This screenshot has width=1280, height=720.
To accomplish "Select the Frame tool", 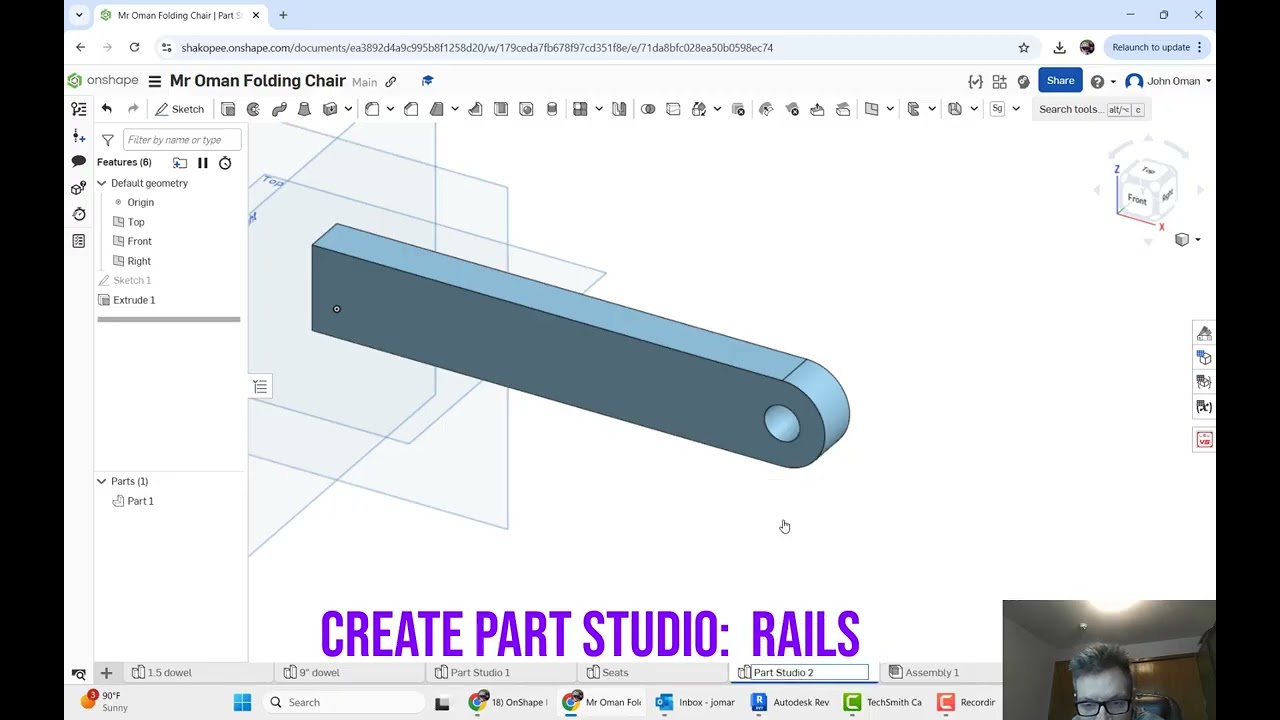I will tap(913, 109).
